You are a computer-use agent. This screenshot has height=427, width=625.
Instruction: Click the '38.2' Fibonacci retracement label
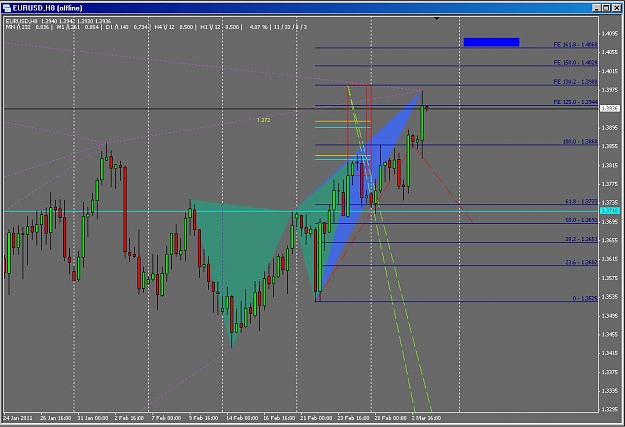point(581,239)
